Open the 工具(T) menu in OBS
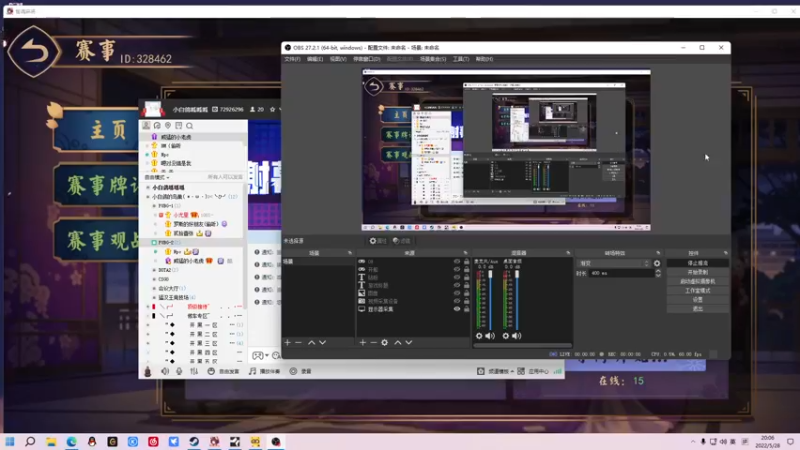Image resolution: width=800 pixels, height=450 pixels. pos(461,59)
